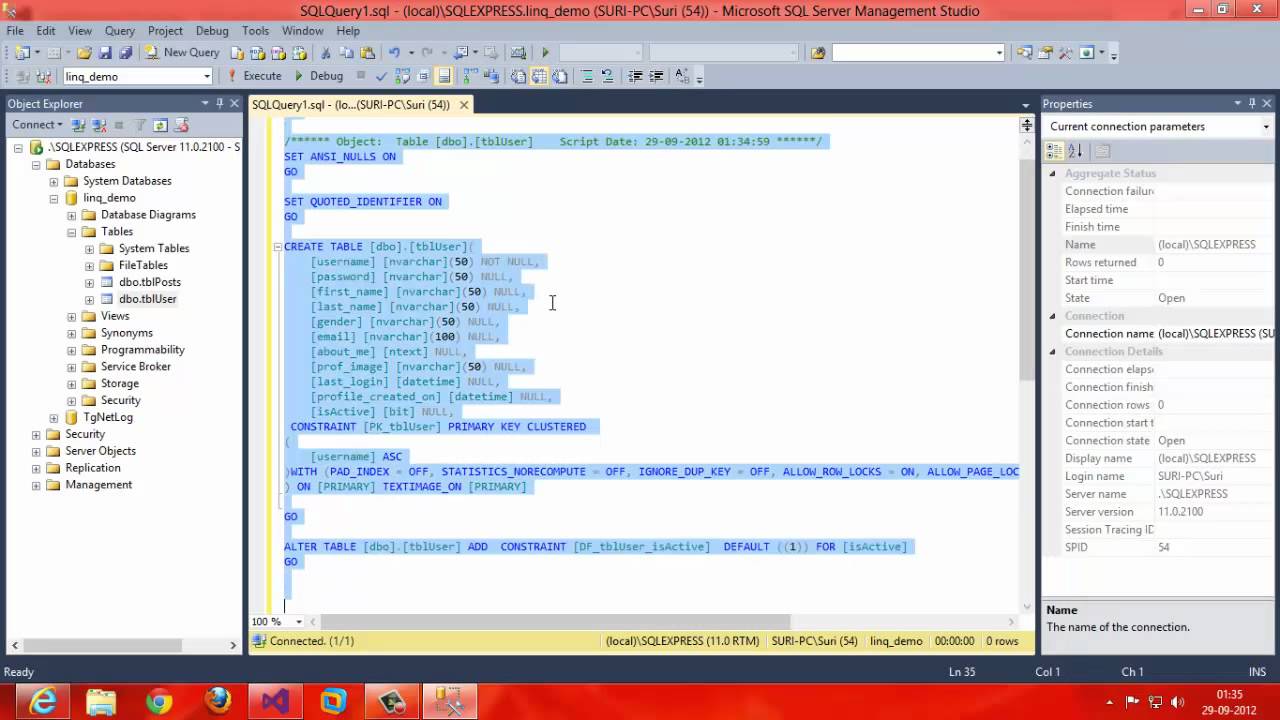1280x720 pixels.
Task: Collapse the Tables tree node
Action: click(x=72, y=232)
